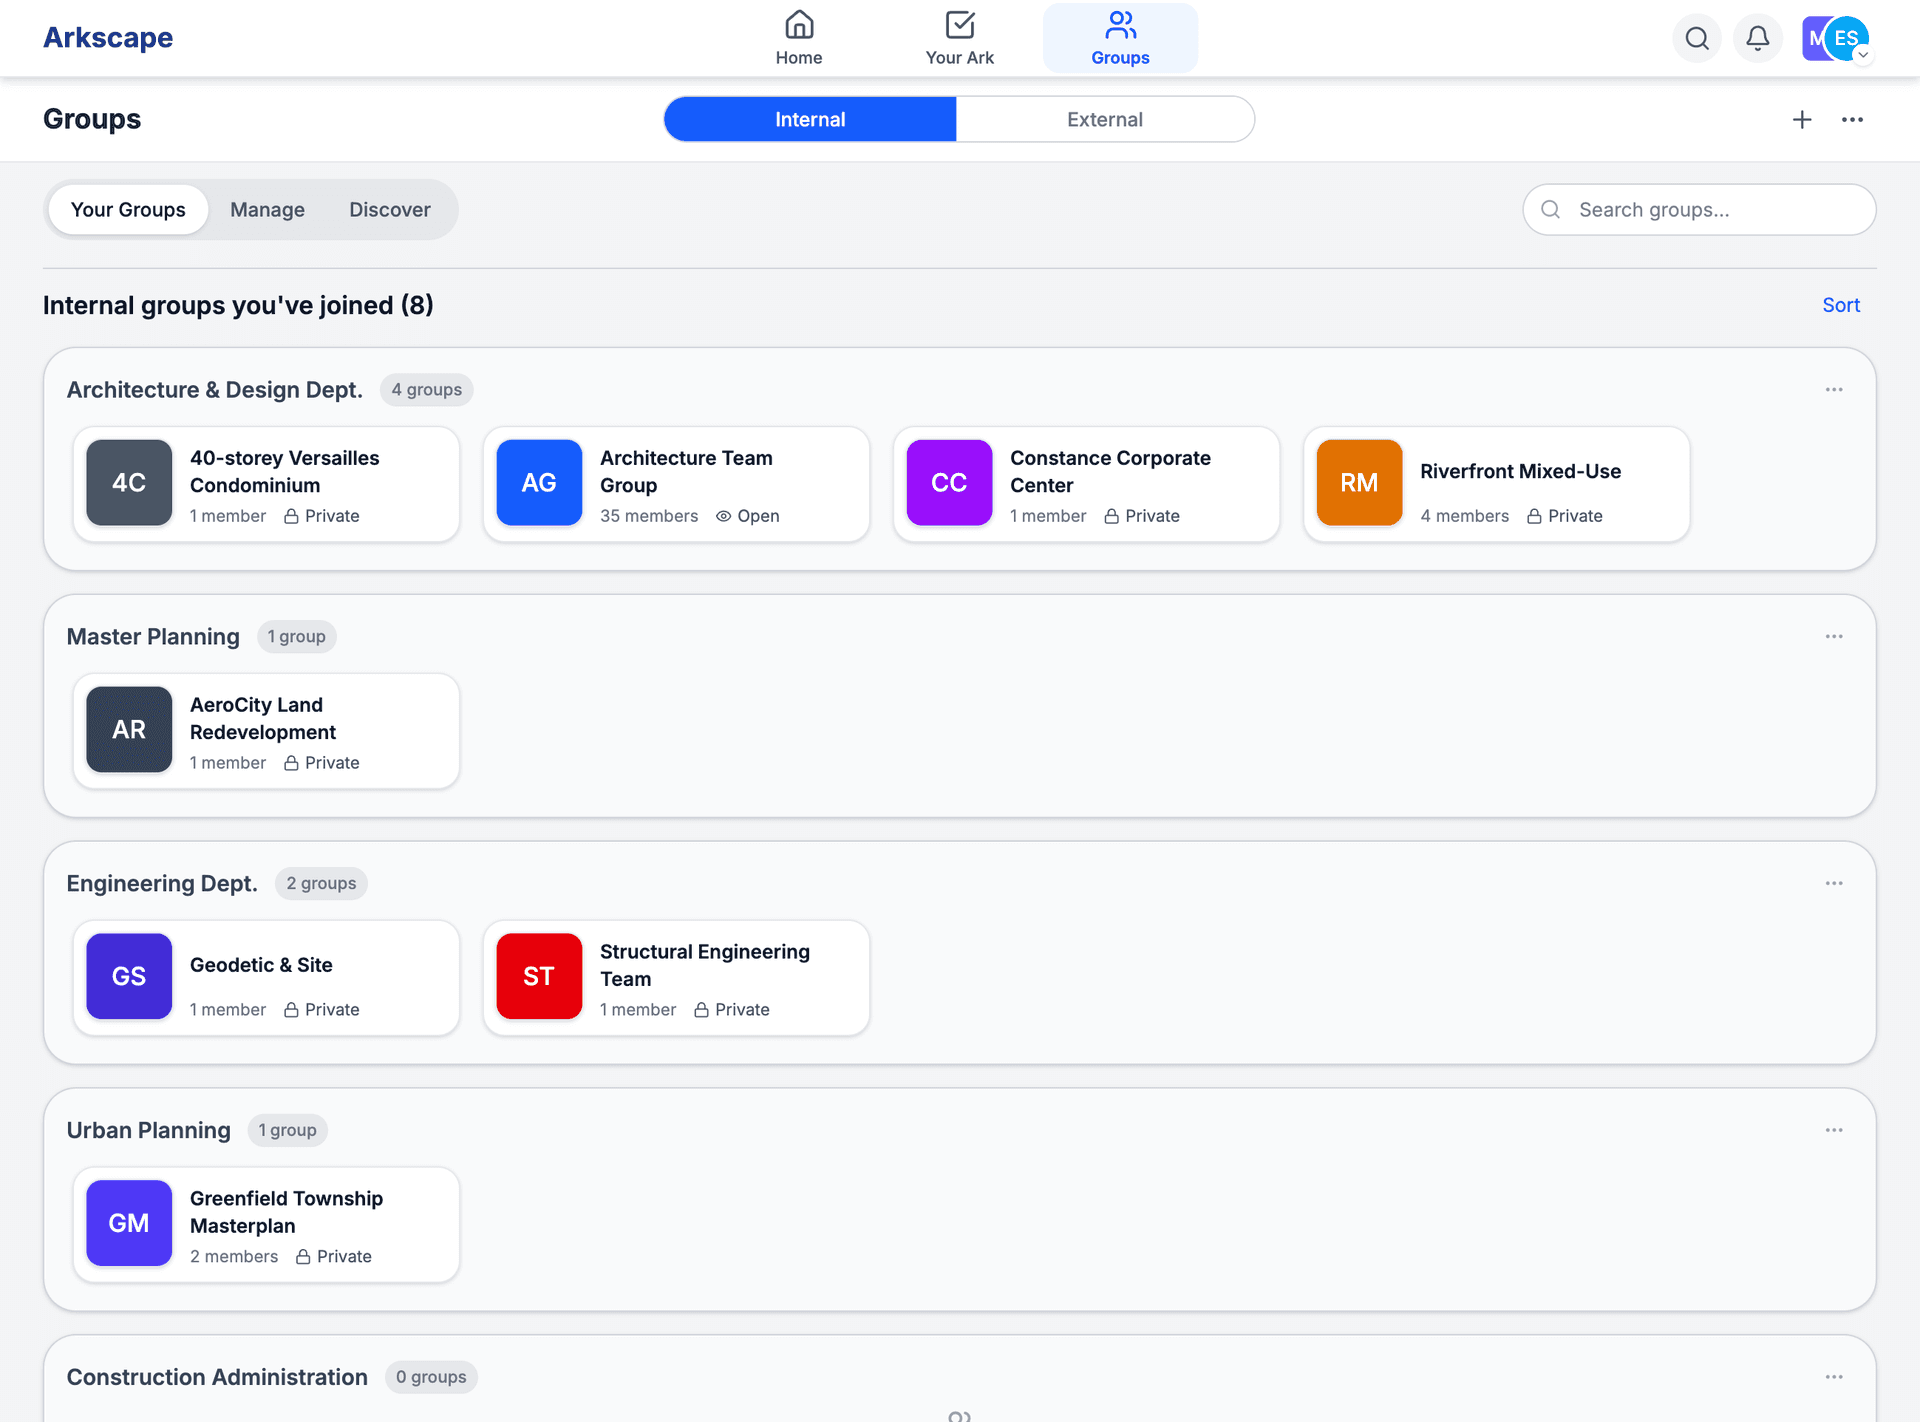This screenshot has height=1422, width=1920.
Task: Open the AG avatar for Architecture Team Group
Action: point(538,483)
